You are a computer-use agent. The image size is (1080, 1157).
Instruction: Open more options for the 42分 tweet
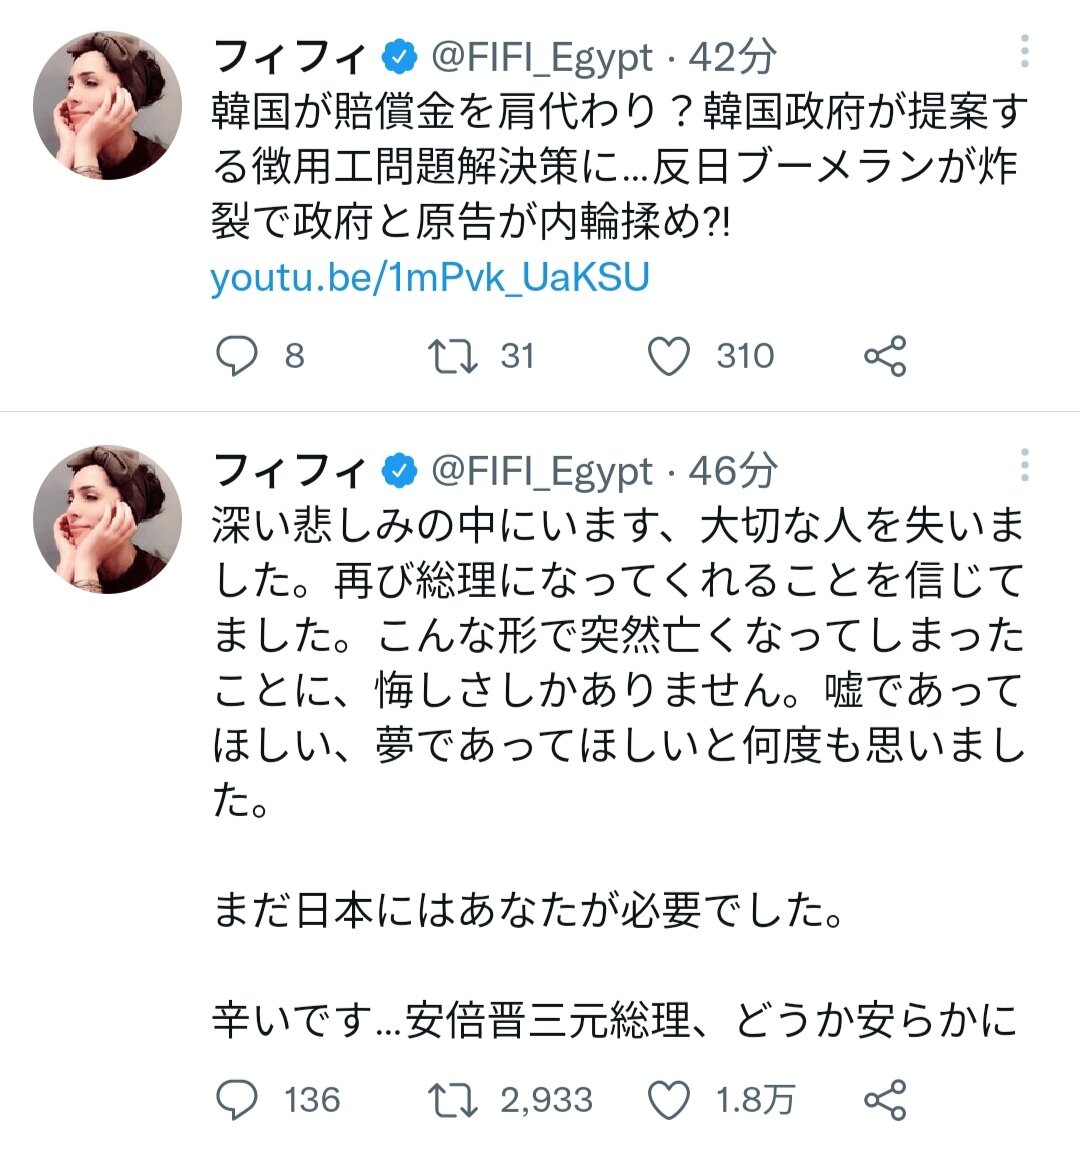pos(1025,51)
